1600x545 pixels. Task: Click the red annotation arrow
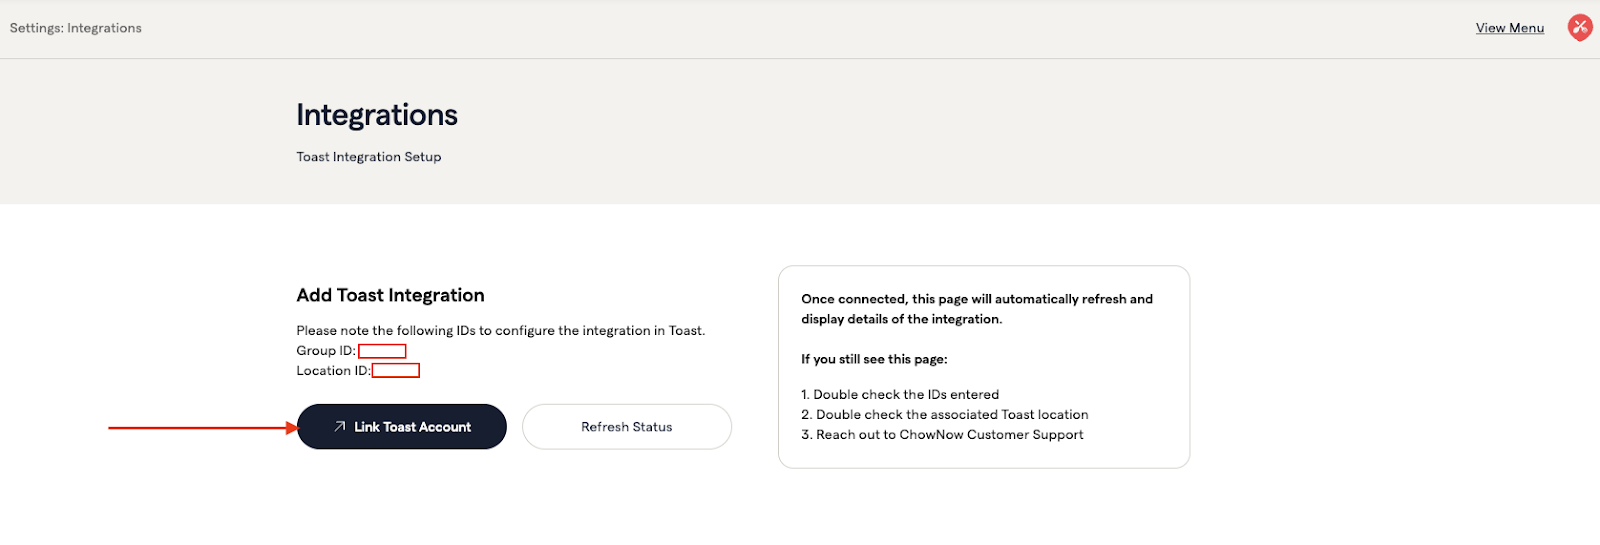[x=200, y=428]
